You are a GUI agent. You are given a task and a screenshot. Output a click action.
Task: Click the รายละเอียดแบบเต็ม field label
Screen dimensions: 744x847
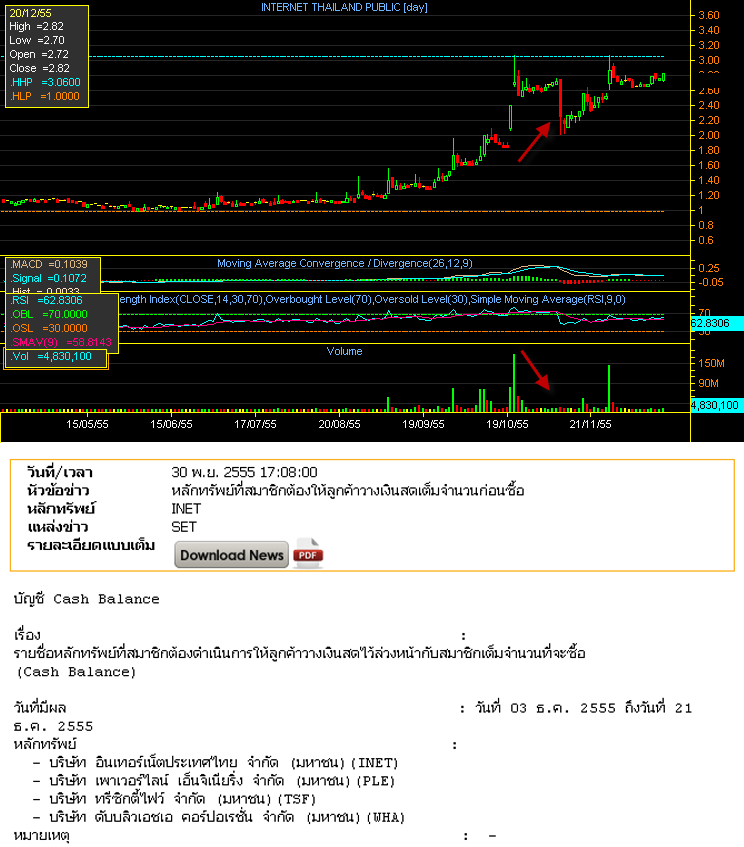[x=91, y=545]
